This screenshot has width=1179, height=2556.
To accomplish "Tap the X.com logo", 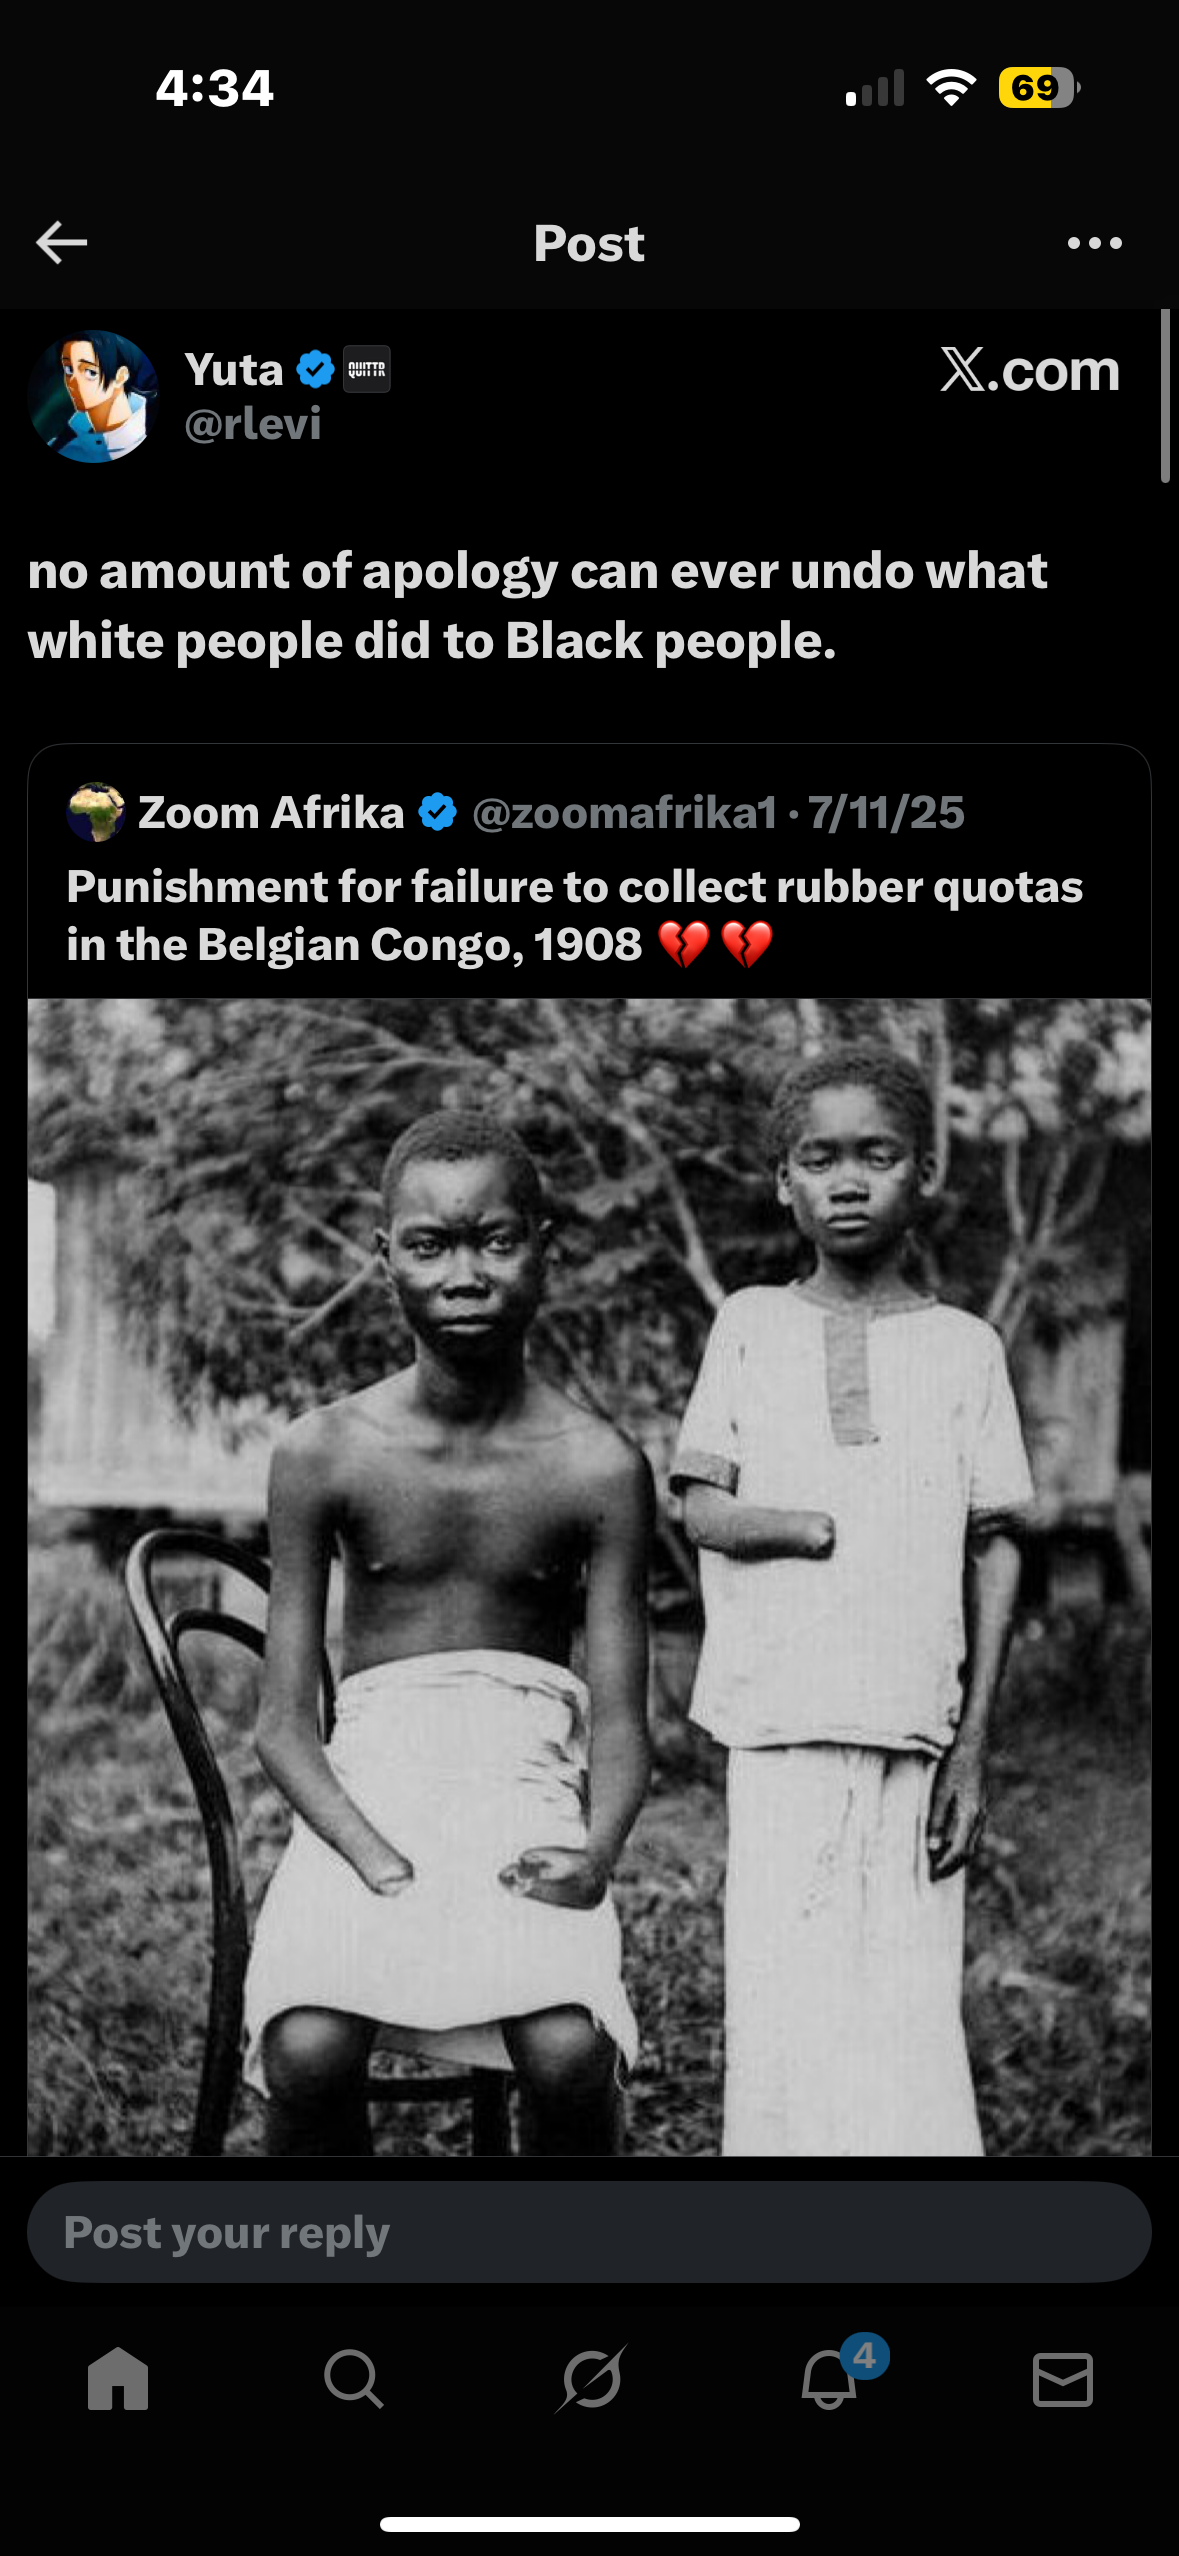I will (1029, 371).
